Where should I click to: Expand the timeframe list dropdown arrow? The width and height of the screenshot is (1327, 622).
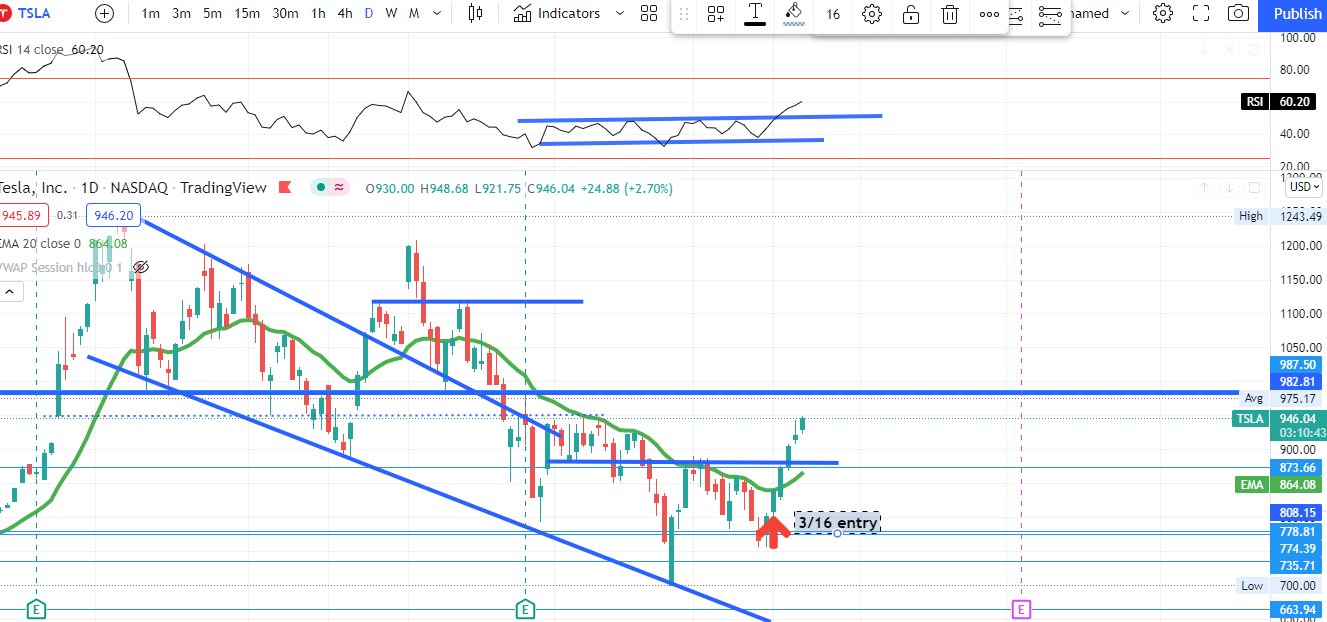coord(437,13)
